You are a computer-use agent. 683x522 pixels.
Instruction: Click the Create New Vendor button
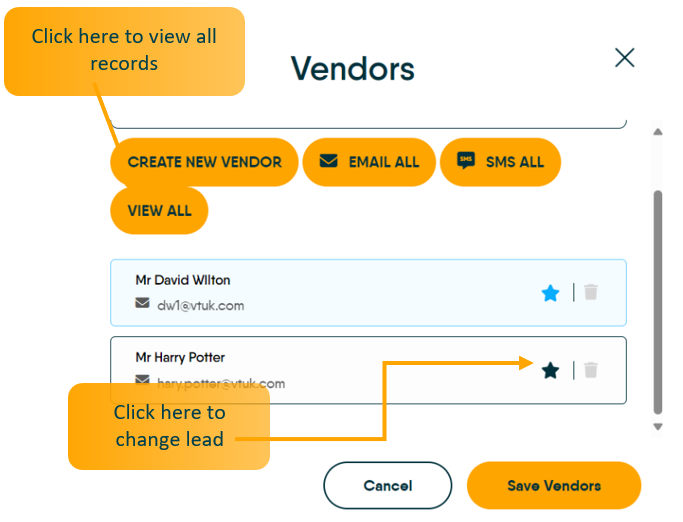coord(204,162)
